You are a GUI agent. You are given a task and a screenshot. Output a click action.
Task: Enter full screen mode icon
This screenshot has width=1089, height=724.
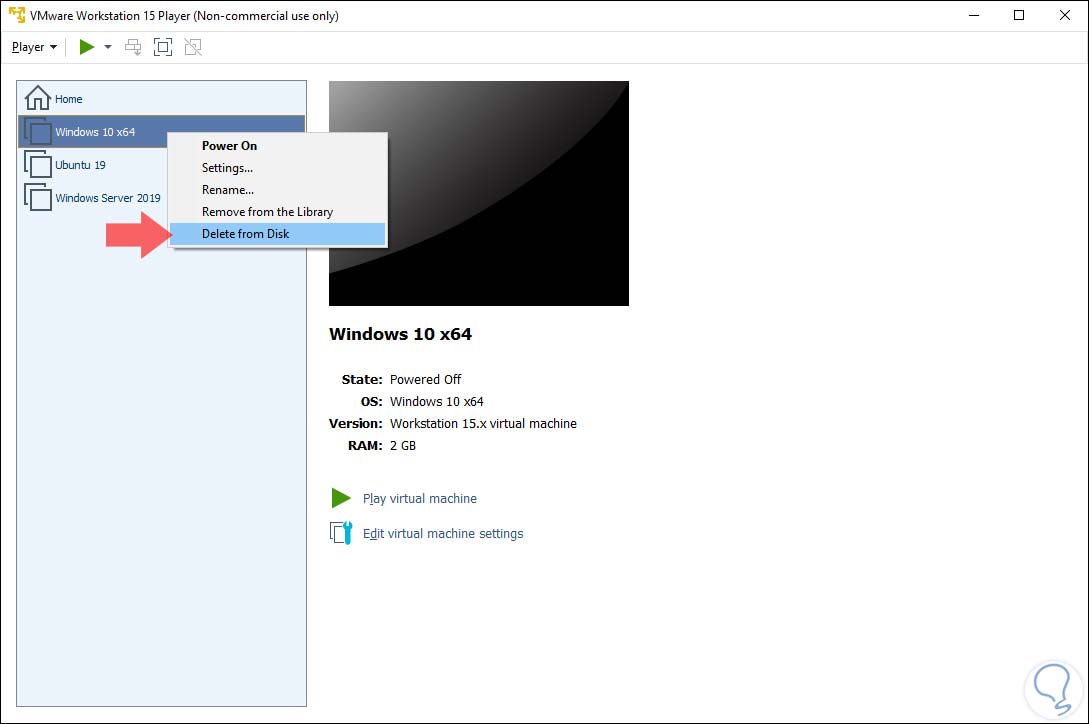point(163,47)
